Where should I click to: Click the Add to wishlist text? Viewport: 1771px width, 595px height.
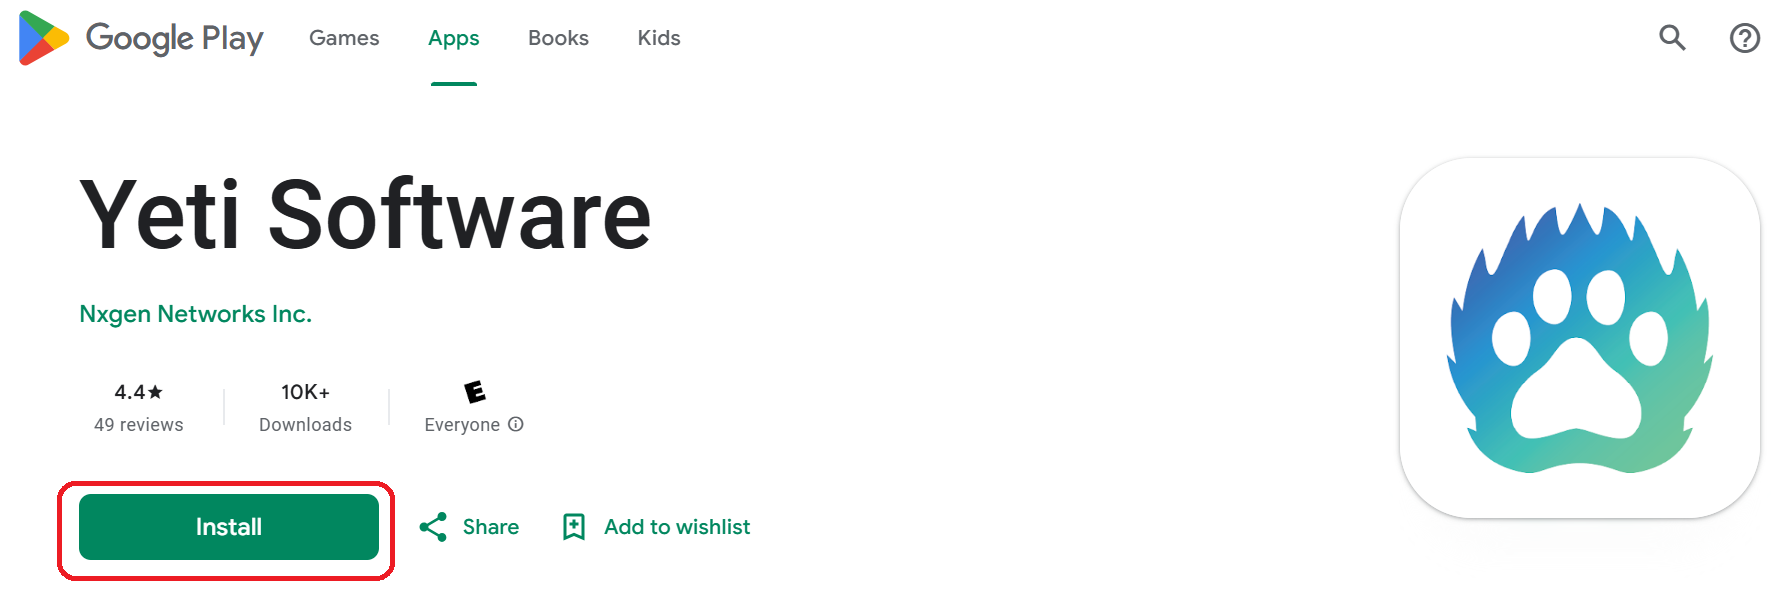pos(677,527)
